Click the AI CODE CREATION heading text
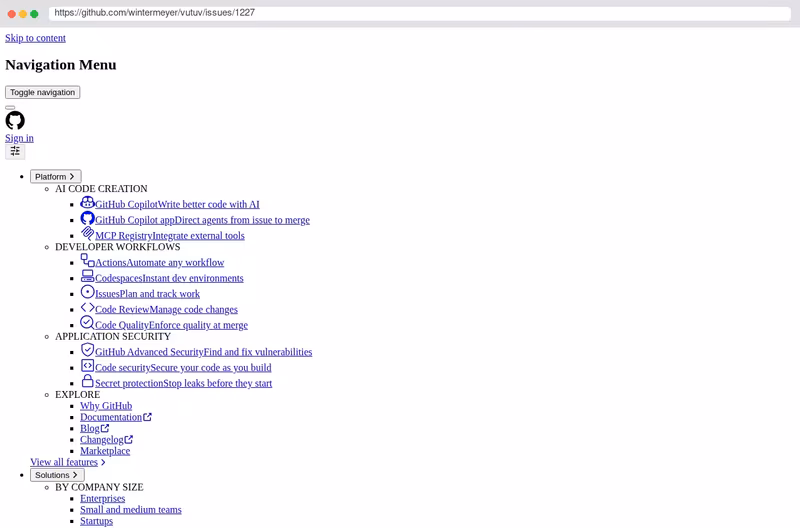Viewport: 800px width, 528px height. pyautogui.click(x=101, y=189)
